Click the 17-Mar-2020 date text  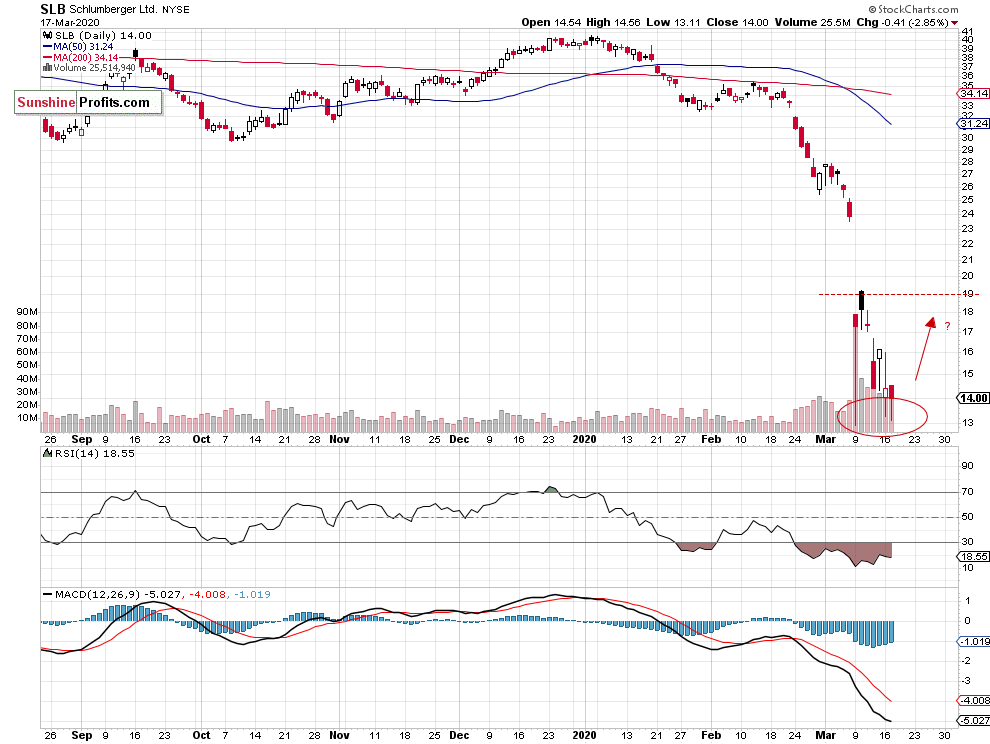point(69,22)
